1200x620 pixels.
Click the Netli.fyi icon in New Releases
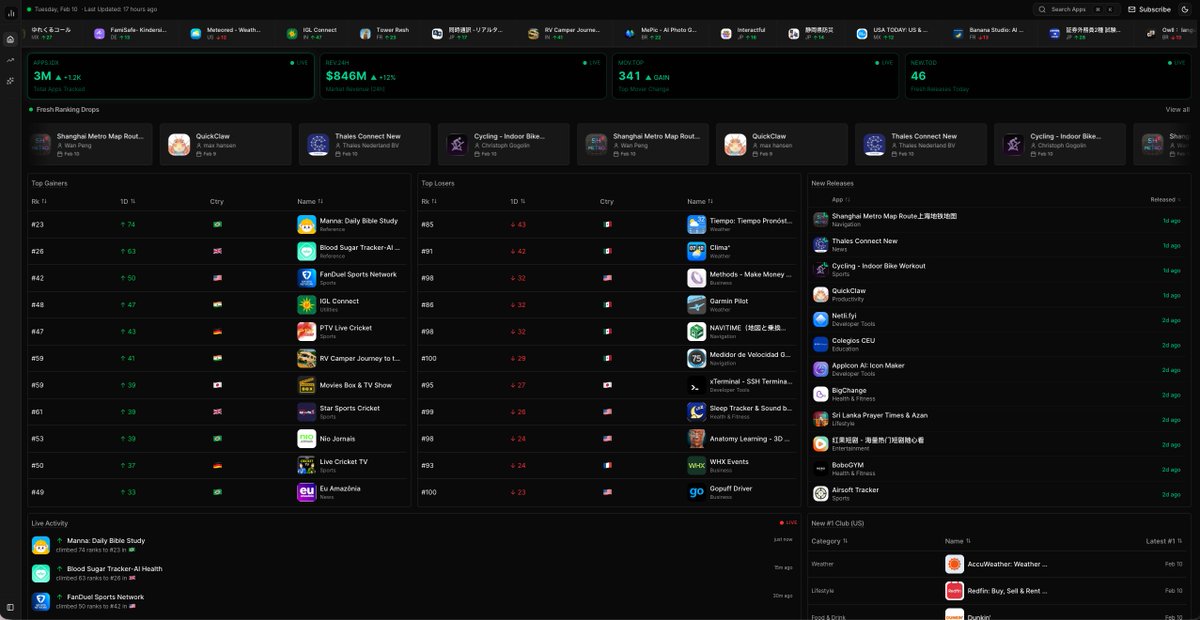coord(820,320)
